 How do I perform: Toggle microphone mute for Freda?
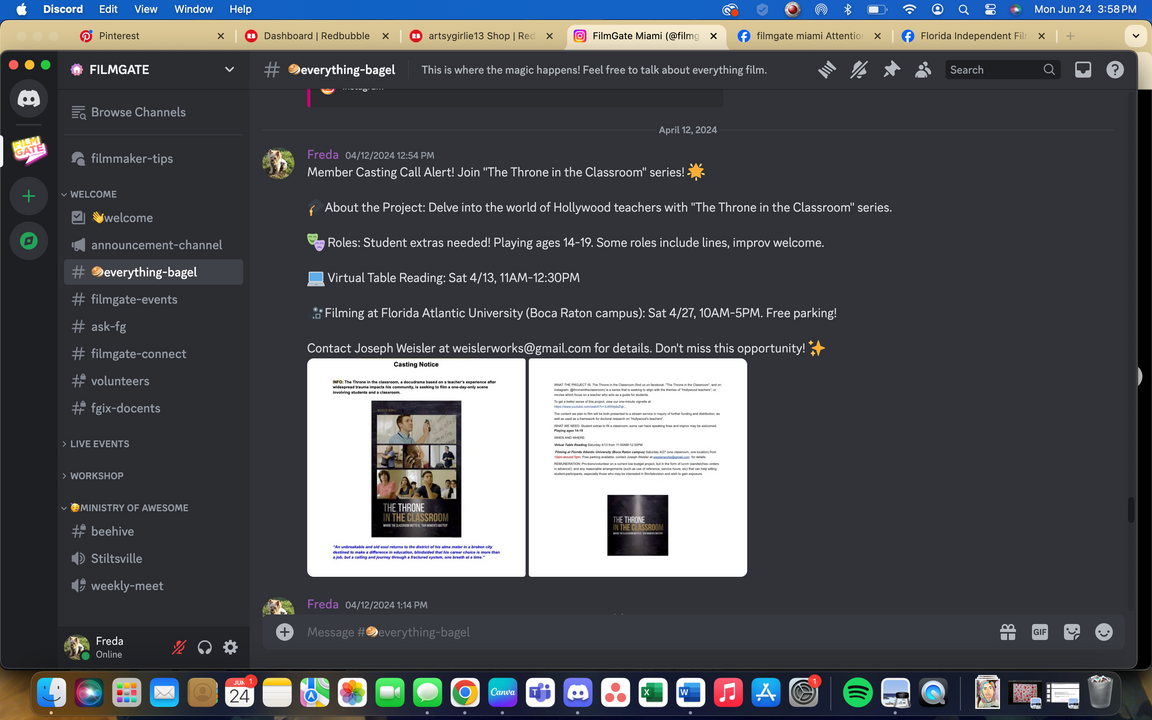[179, 647]
